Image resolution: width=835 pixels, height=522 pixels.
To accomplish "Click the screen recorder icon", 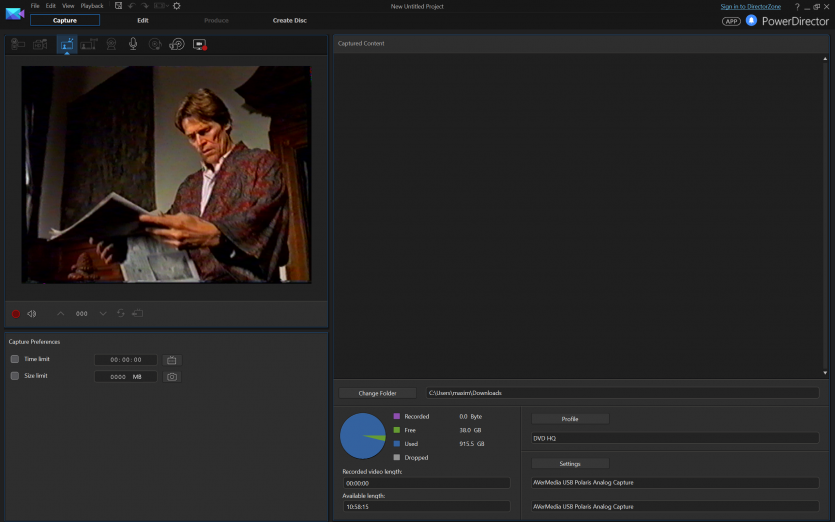I will pyautogui.click(x=199, y=44).
